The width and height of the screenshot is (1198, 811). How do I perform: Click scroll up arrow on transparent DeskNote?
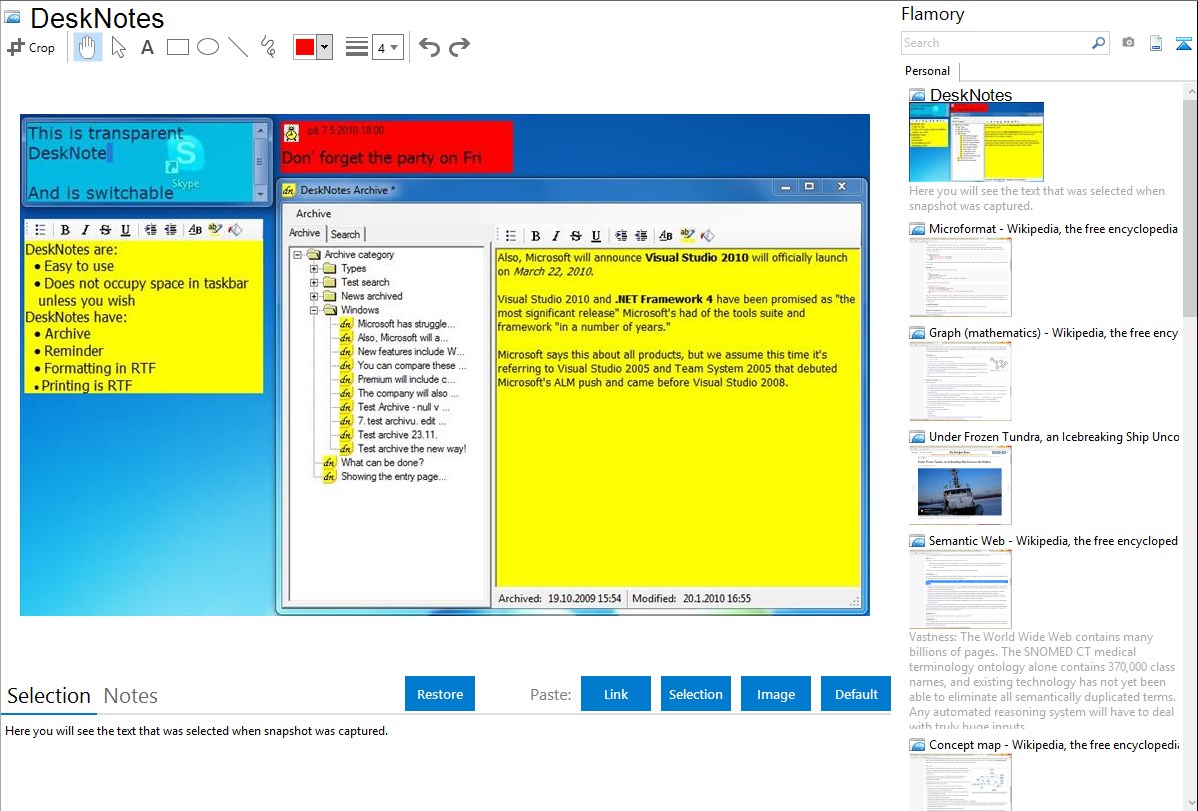pyautogui.click(x=260, y=131)
